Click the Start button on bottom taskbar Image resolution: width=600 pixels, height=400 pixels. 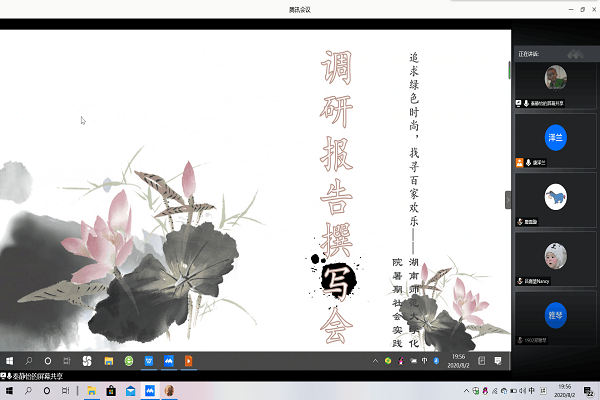[9, 389]
